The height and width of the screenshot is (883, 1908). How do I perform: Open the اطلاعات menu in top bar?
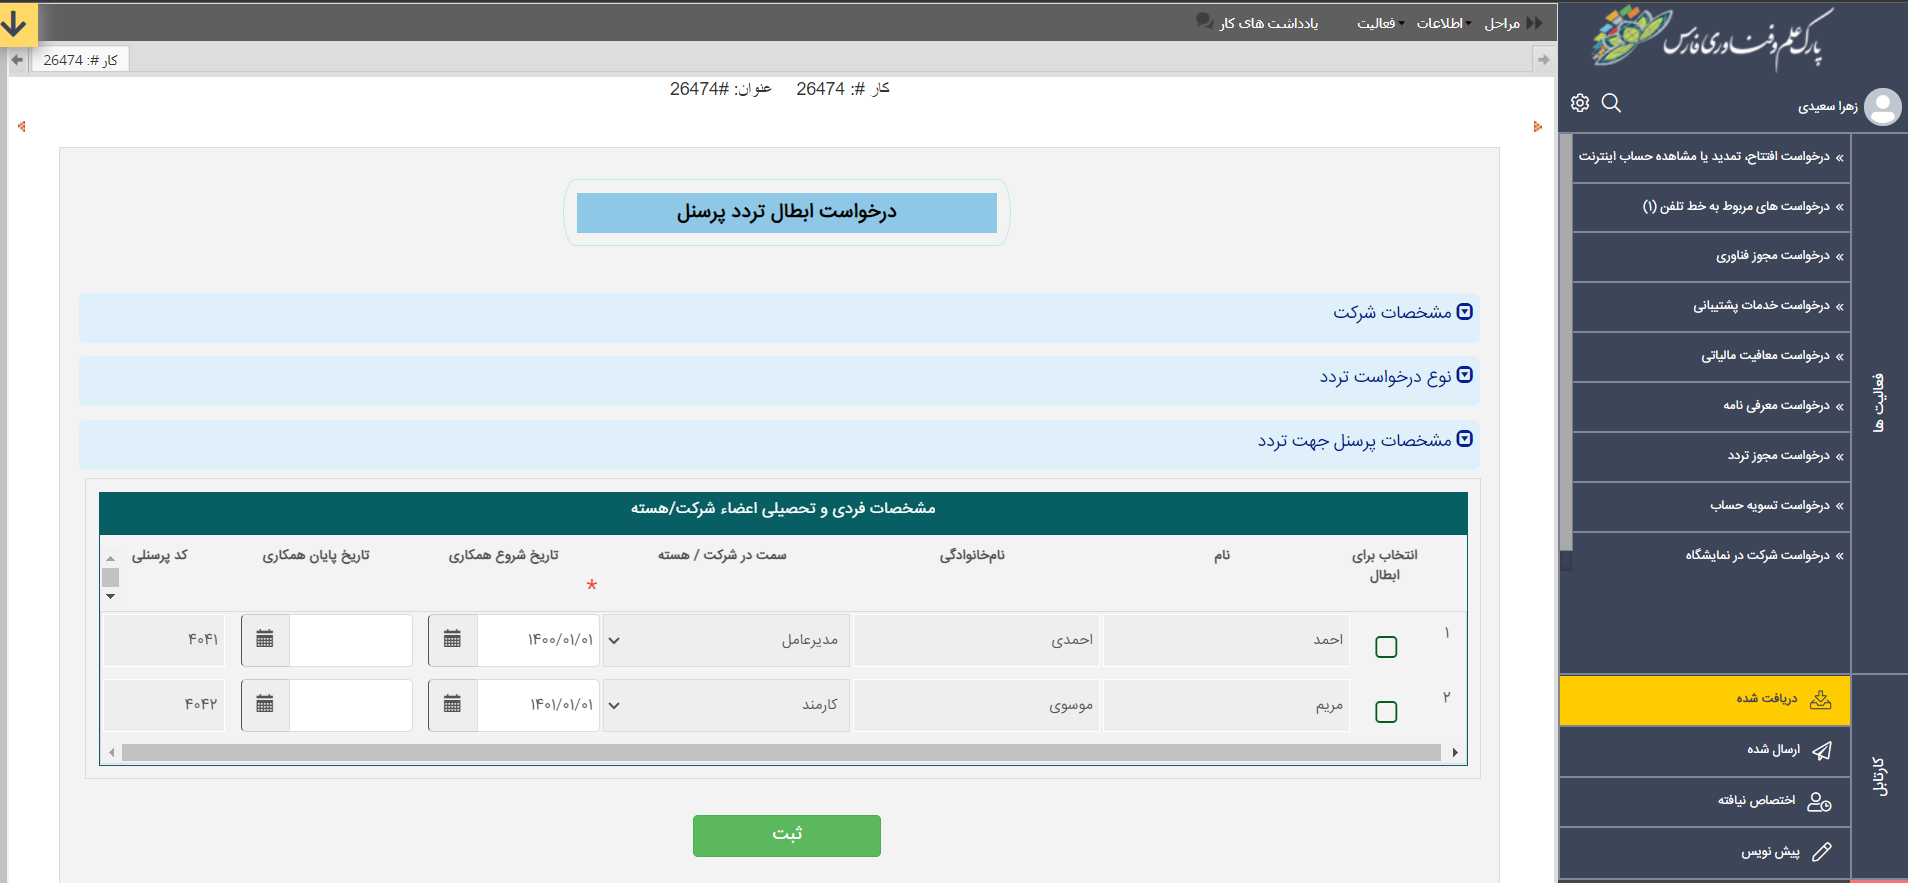tap(1442, 23)
